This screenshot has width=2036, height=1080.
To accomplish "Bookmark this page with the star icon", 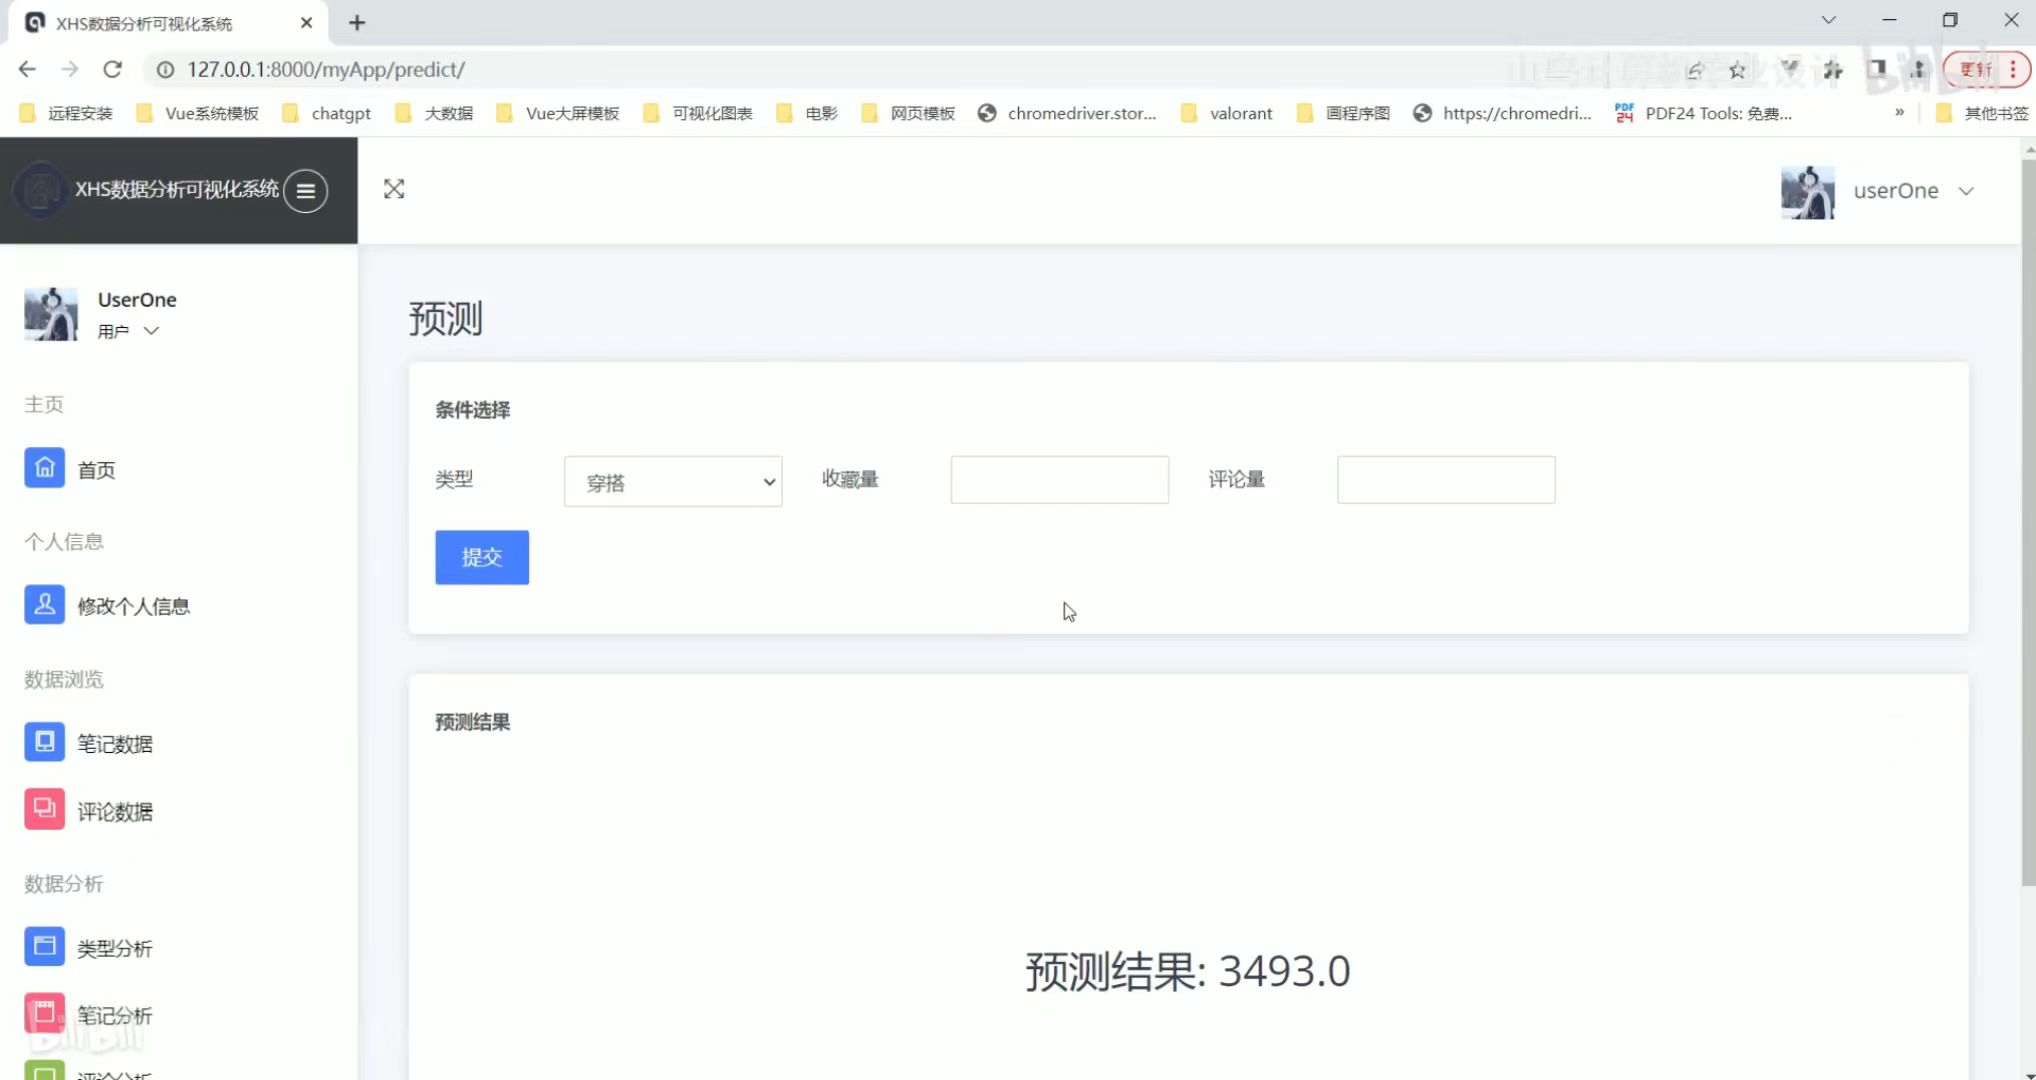I will (1737, 70).
